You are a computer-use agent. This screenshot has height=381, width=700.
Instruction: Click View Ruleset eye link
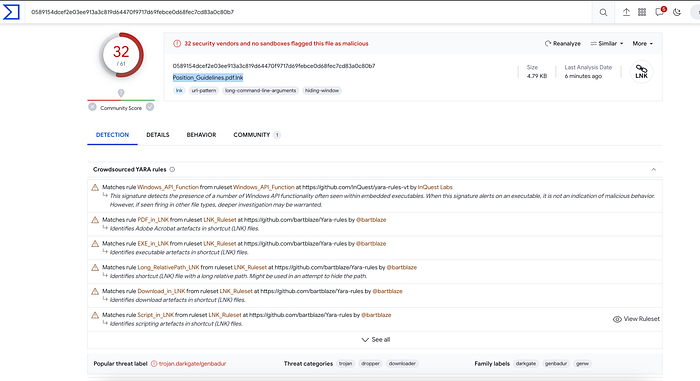636,319
